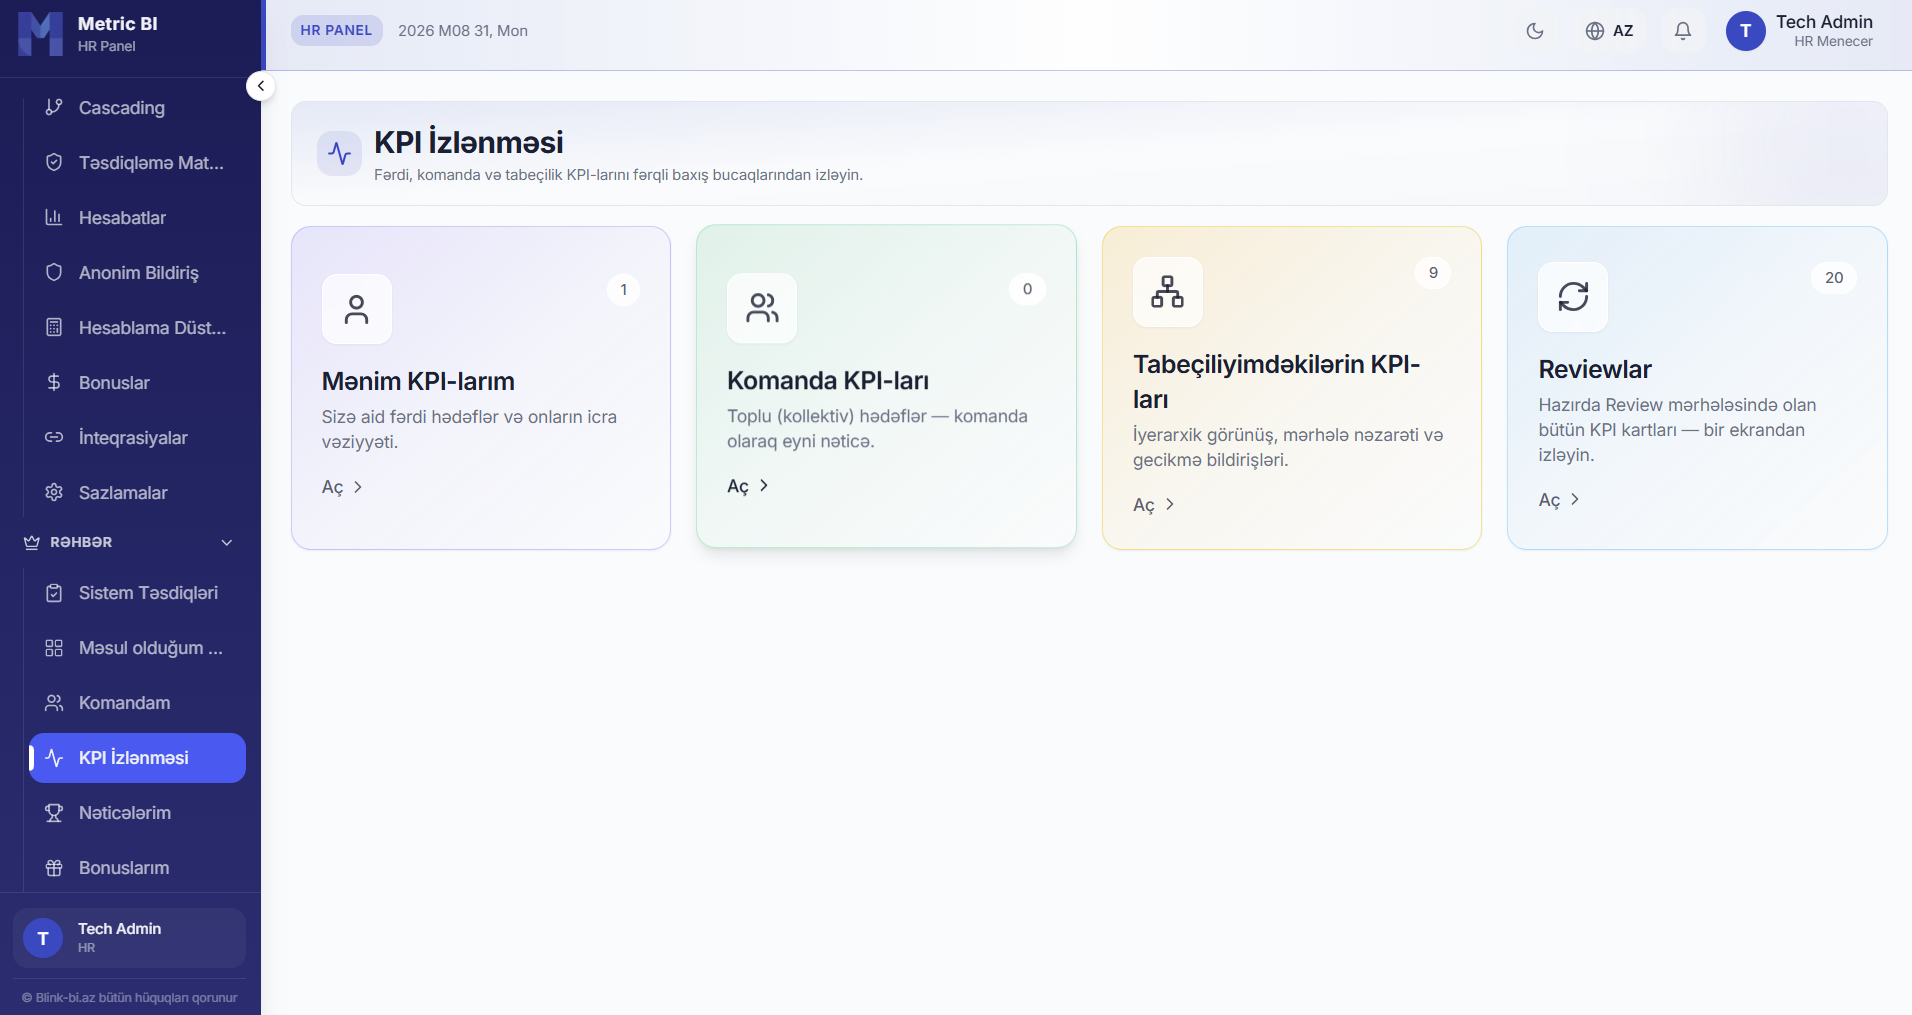Image resolution: width=1912 pixels, height=1015 pixels.
Task: Open İnteqrasiyalar link icon
Action: tap(54, 437)
